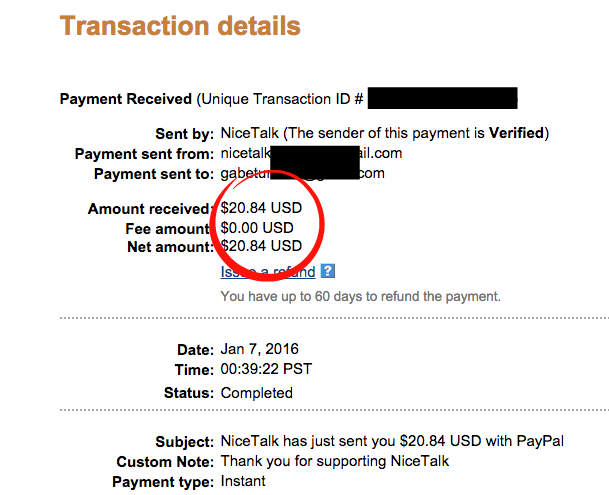
Task: Click the Transaction details heading
Action: tap(180, 26)
